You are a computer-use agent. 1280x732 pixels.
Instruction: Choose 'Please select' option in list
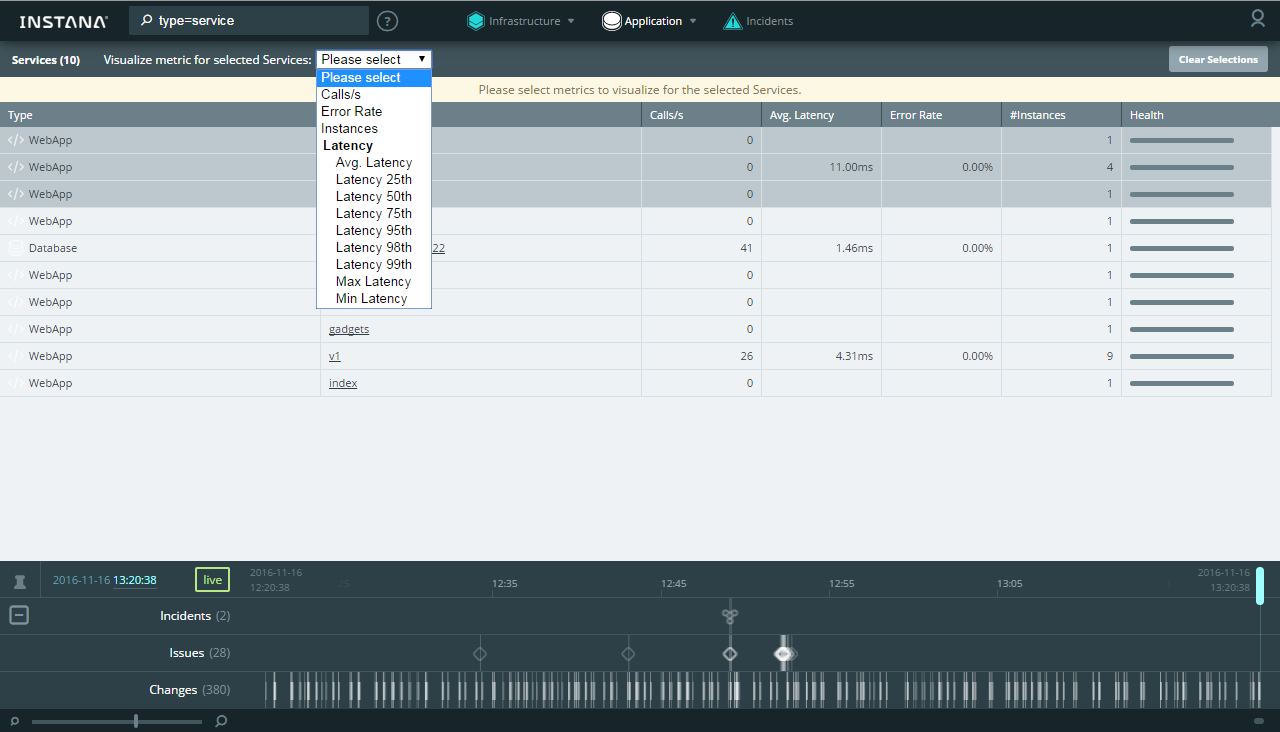374,78
